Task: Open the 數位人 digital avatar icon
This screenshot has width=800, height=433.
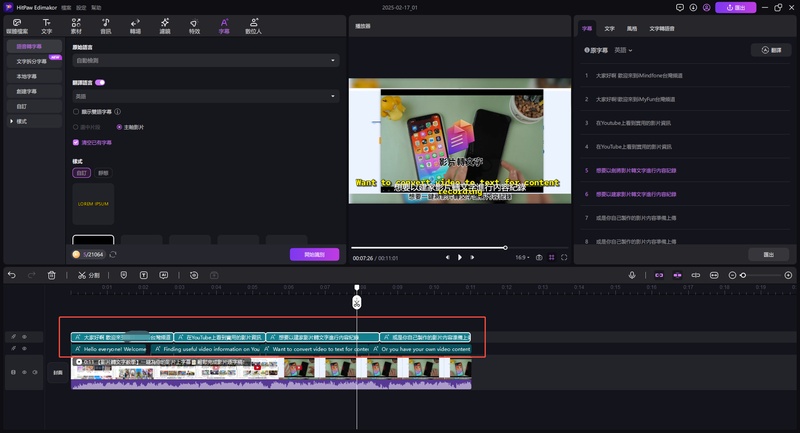Action: [x=254, y=26]
